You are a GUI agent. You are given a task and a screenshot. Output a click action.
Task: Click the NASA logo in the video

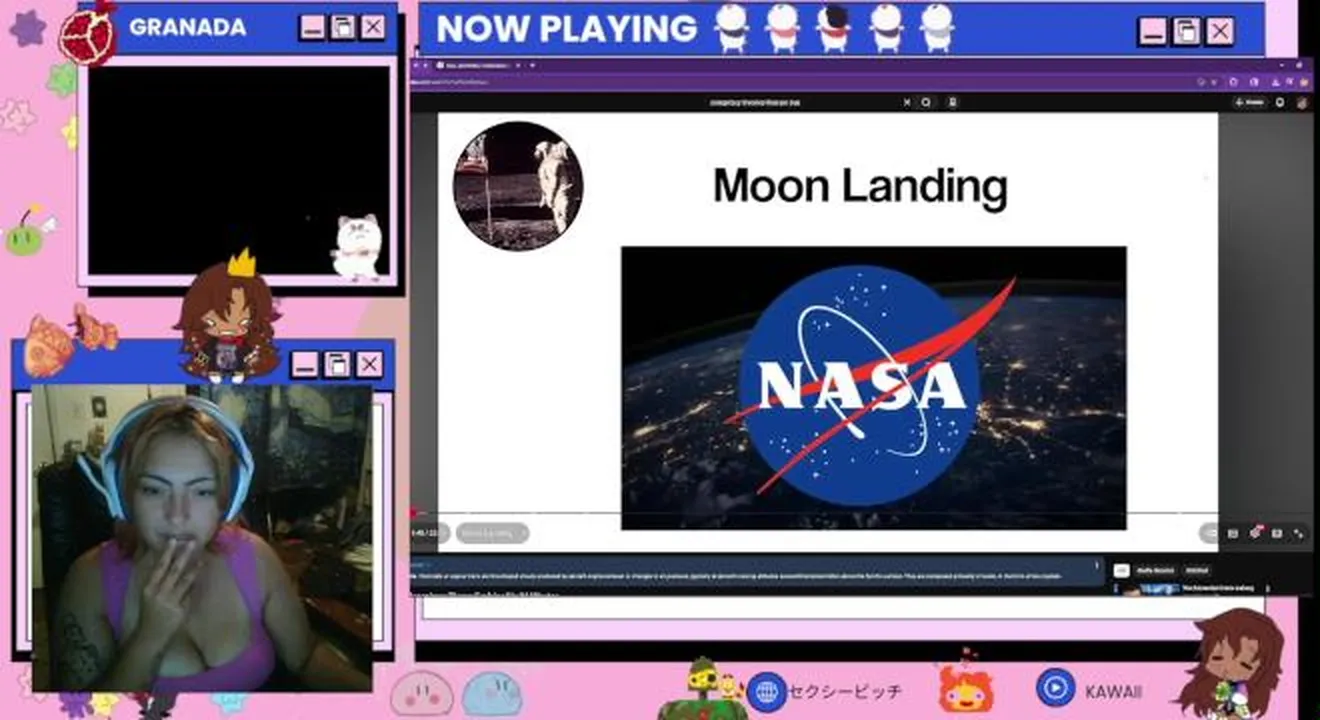point(863,385)
